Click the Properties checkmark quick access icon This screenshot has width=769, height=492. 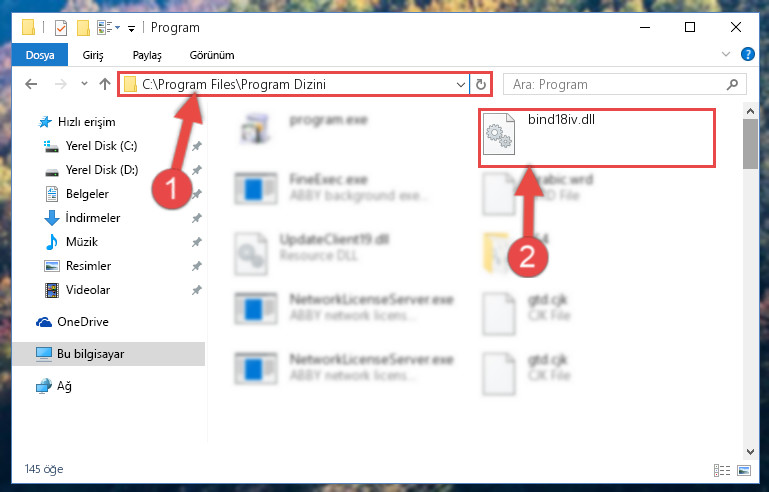(x=61, y=28)
